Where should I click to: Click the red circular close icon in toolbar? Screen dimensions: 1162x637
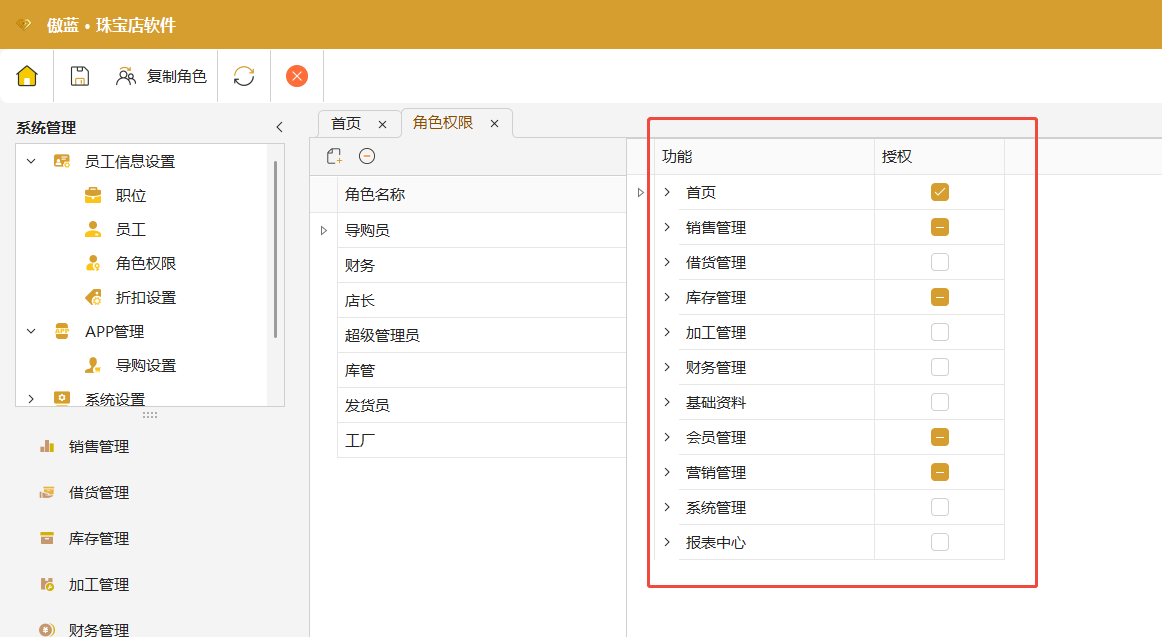297,76
